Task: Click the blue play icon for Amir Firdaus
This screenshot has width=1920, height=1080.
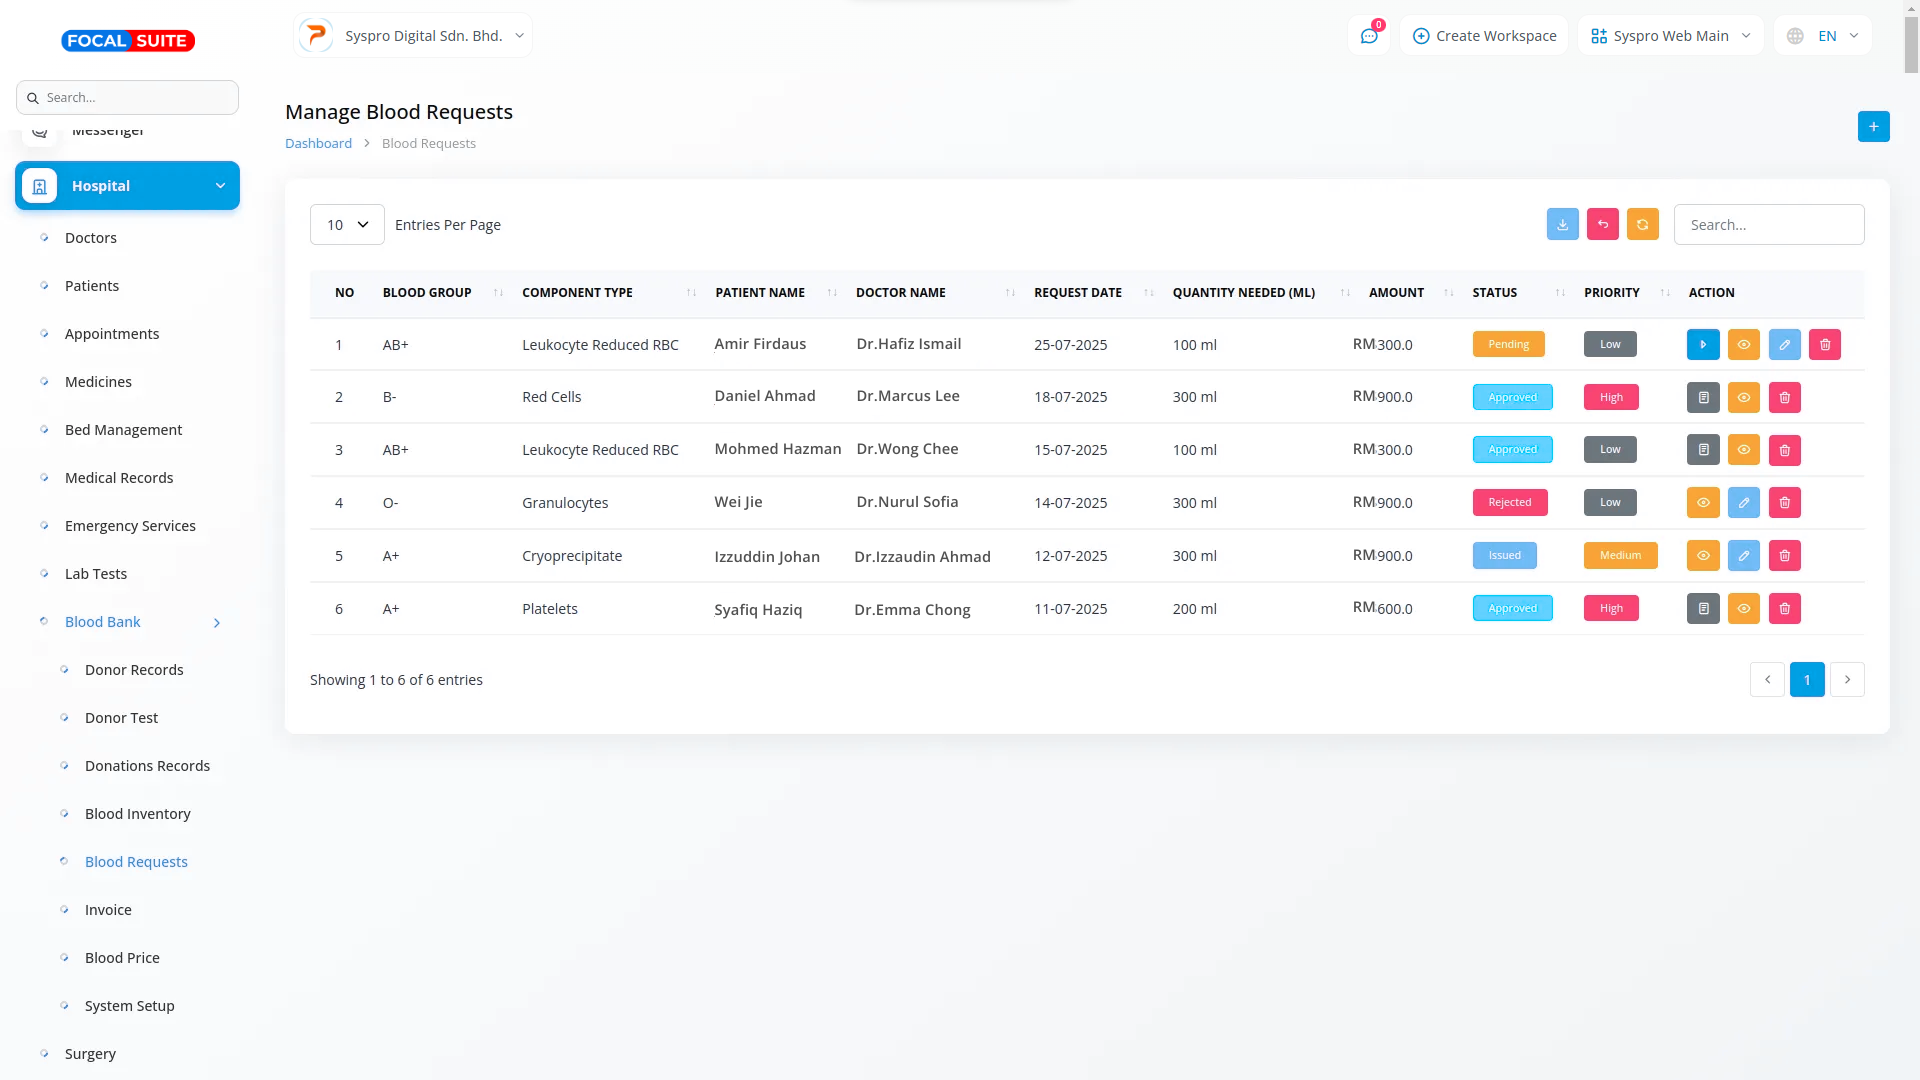Action: (x=1703, y=344)
